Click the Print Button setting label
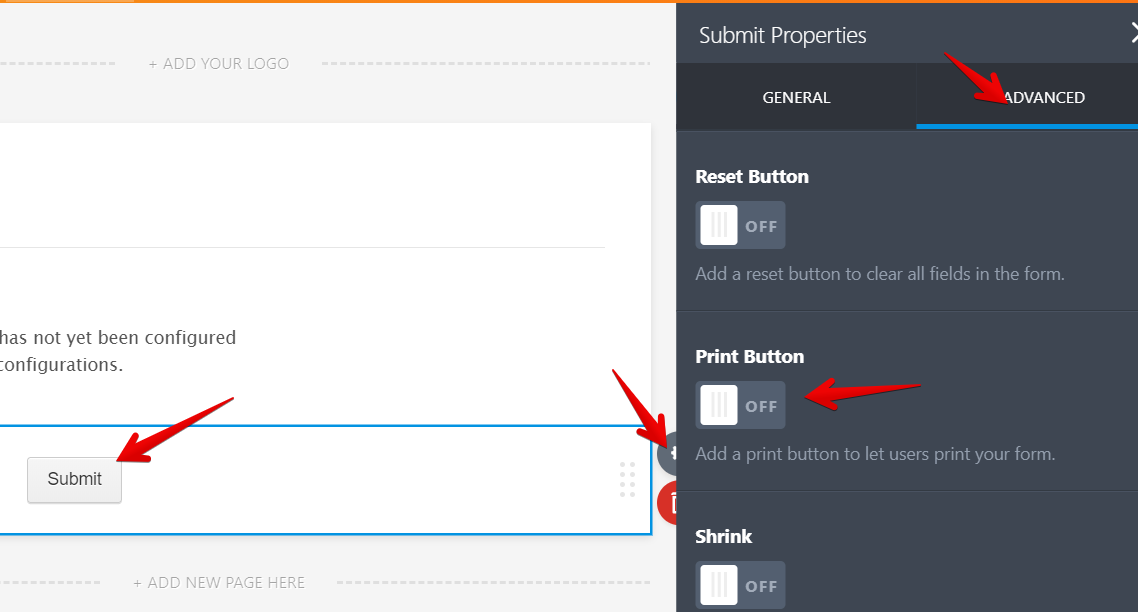1138x612 pixels. coord(749,357)
